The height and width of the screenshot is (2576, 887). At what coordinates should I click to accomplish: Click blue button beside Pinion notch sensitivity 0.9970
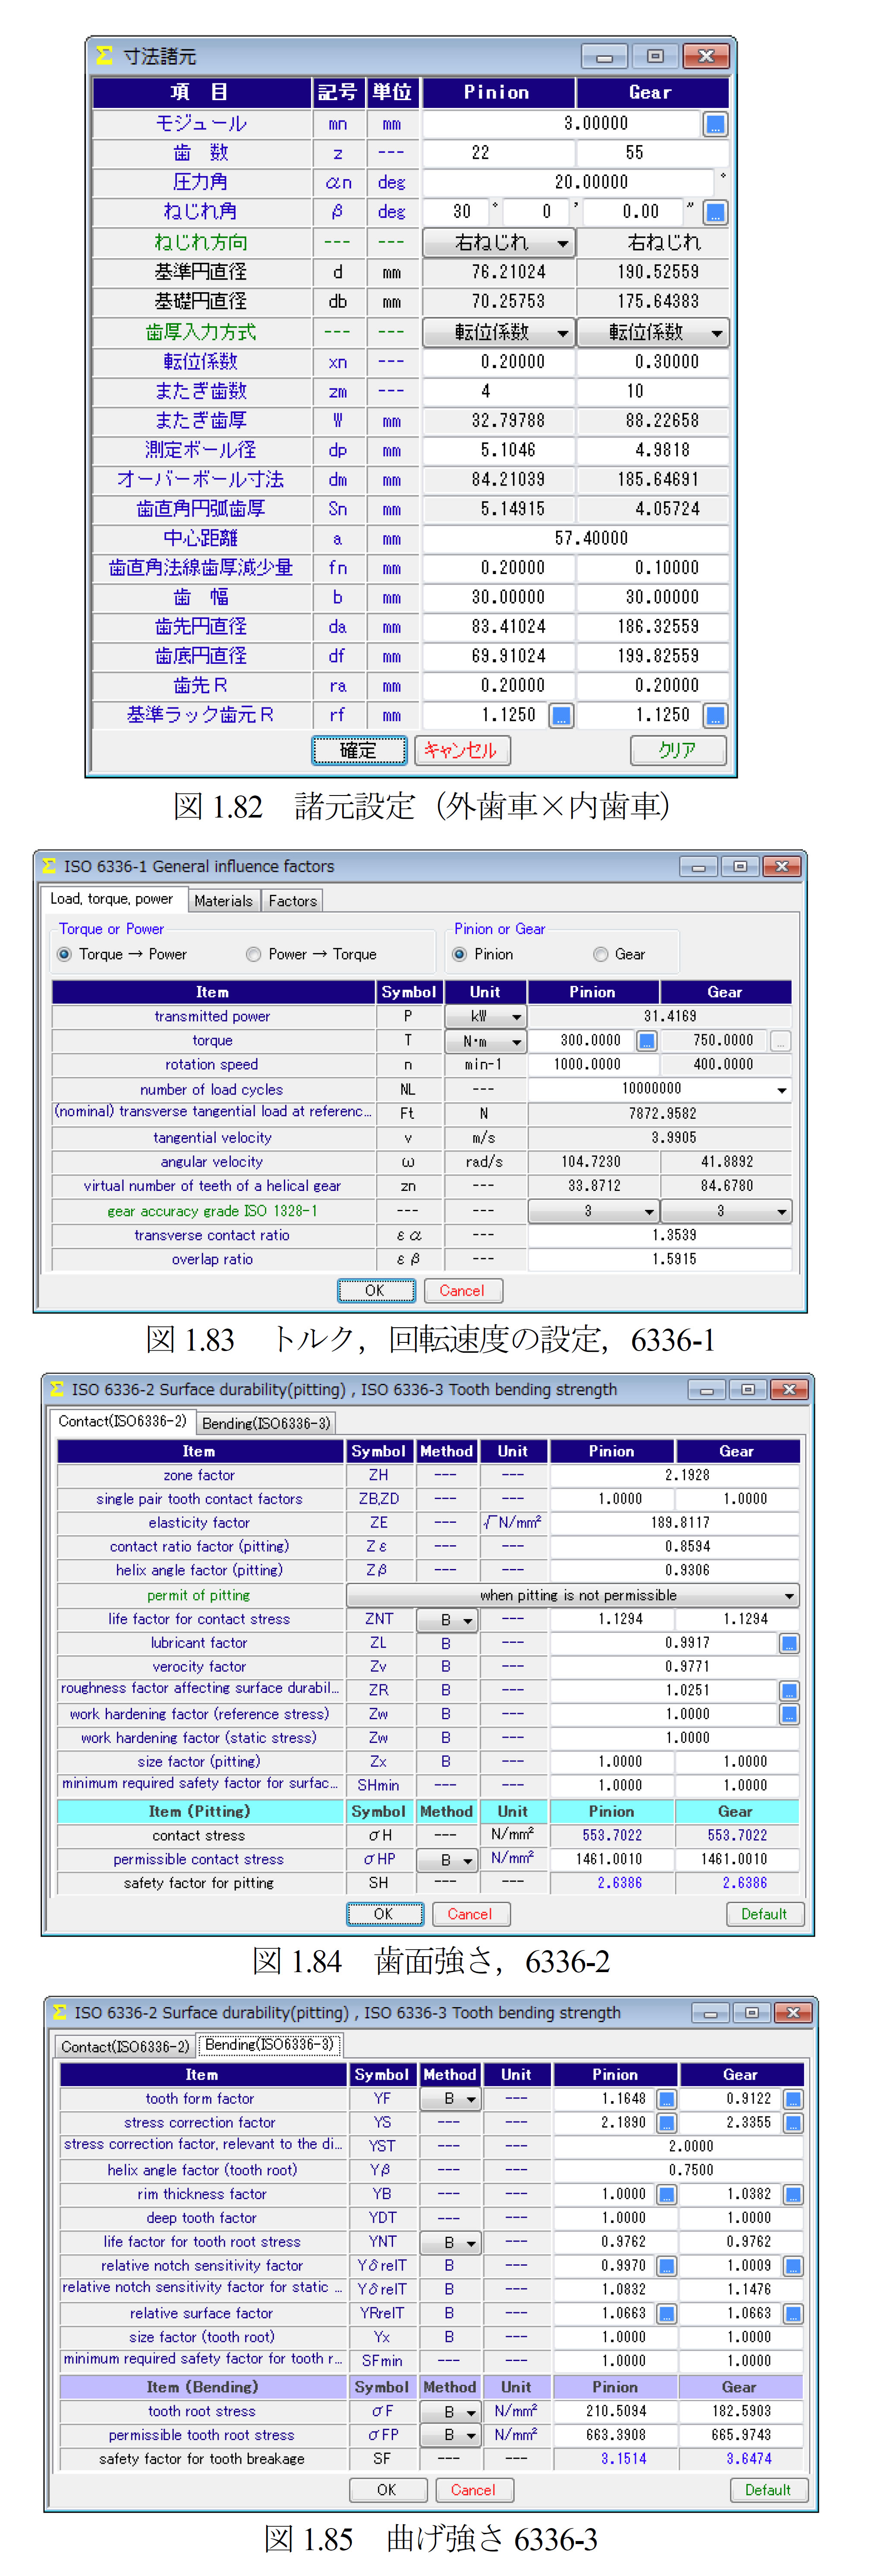(x=667, y=2266)
